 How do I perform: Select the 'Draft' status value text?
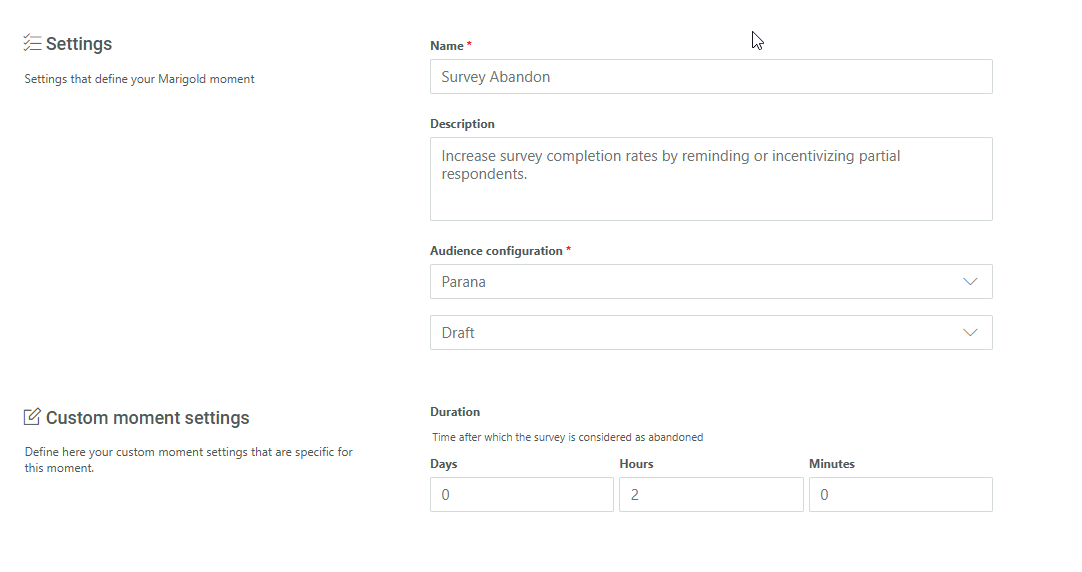tap(458, 333)
